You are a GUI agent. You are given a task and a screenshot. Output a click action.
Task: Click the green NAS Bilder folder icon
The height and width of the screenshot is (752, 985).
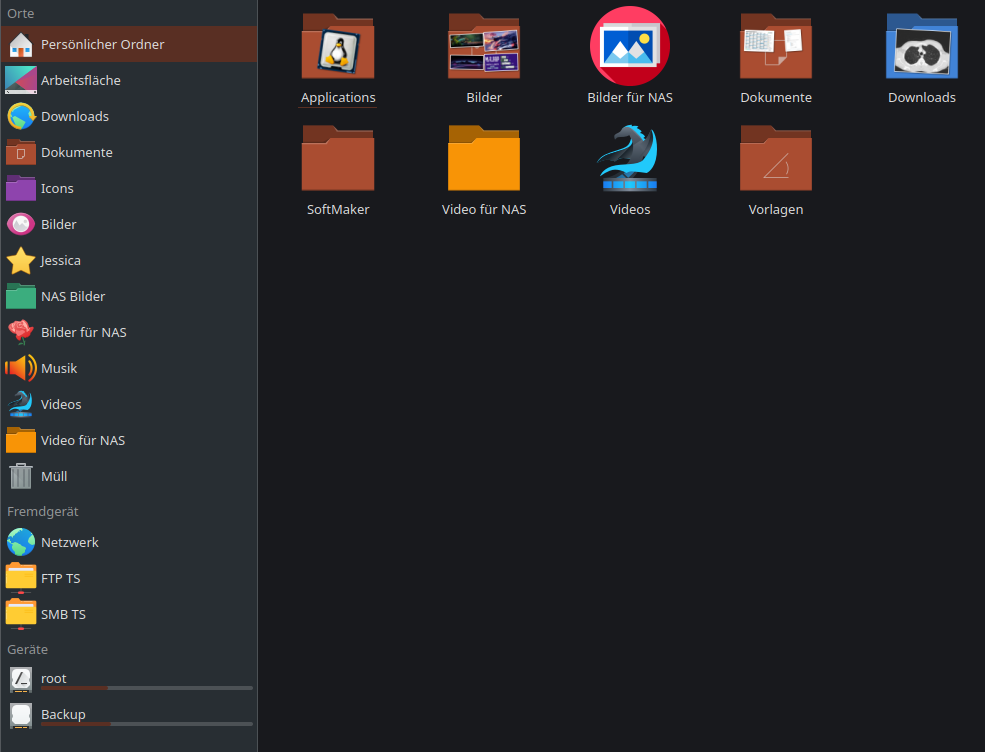[x=21, y=296]
